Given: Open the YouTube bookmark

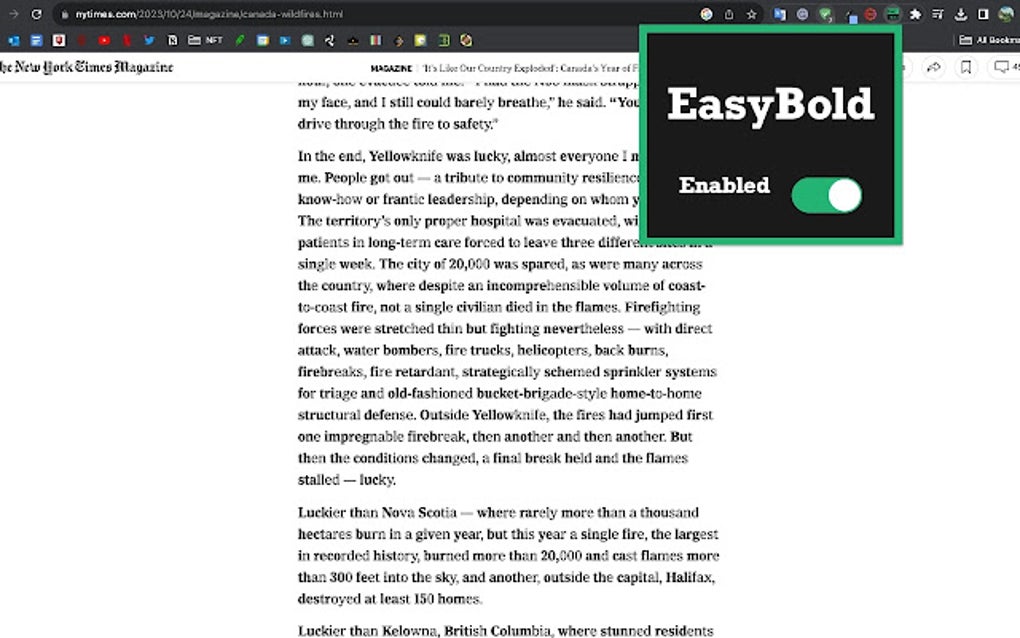Looking at the screenshot, I should pos(104,40).
